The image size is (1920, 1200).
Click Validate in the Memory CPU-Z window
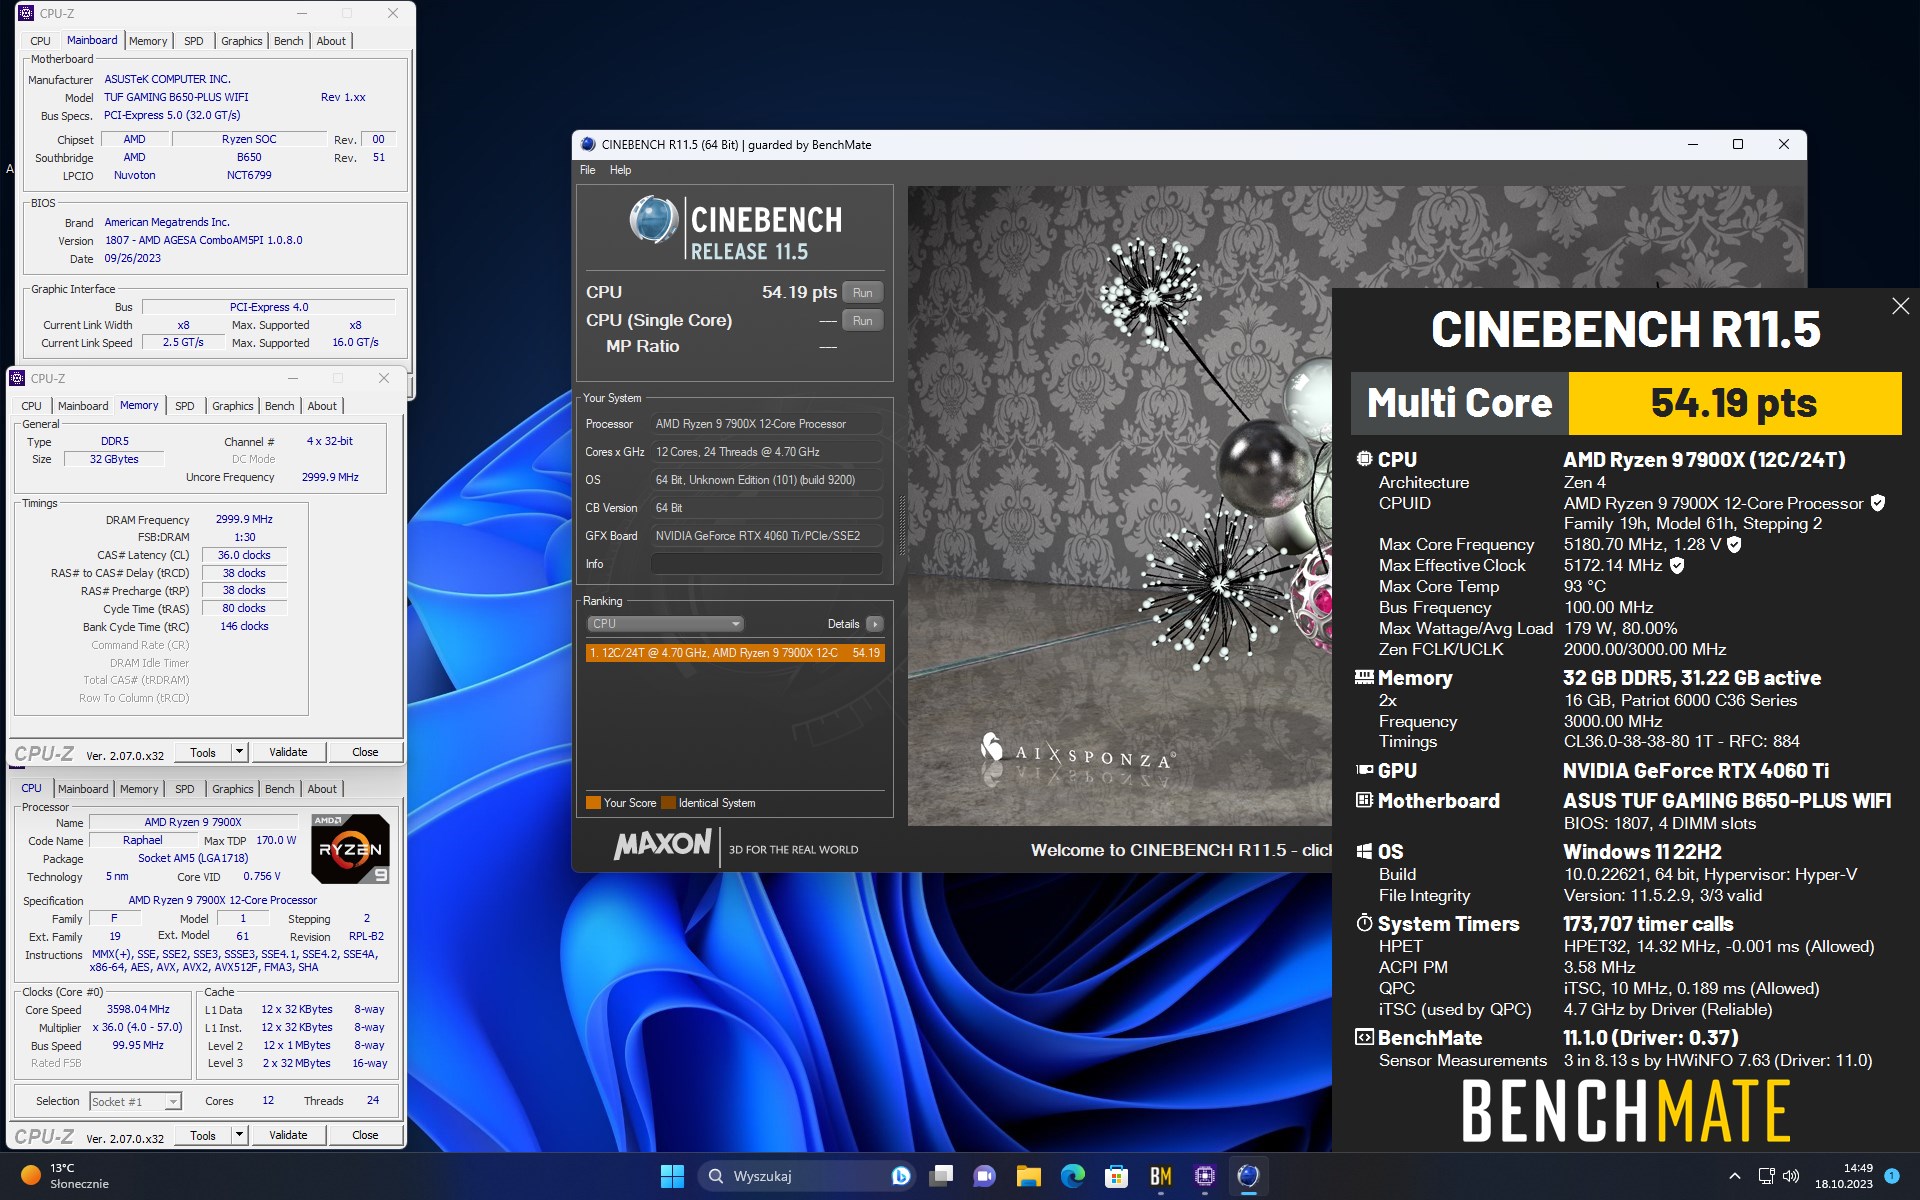(x=288, y=752)
